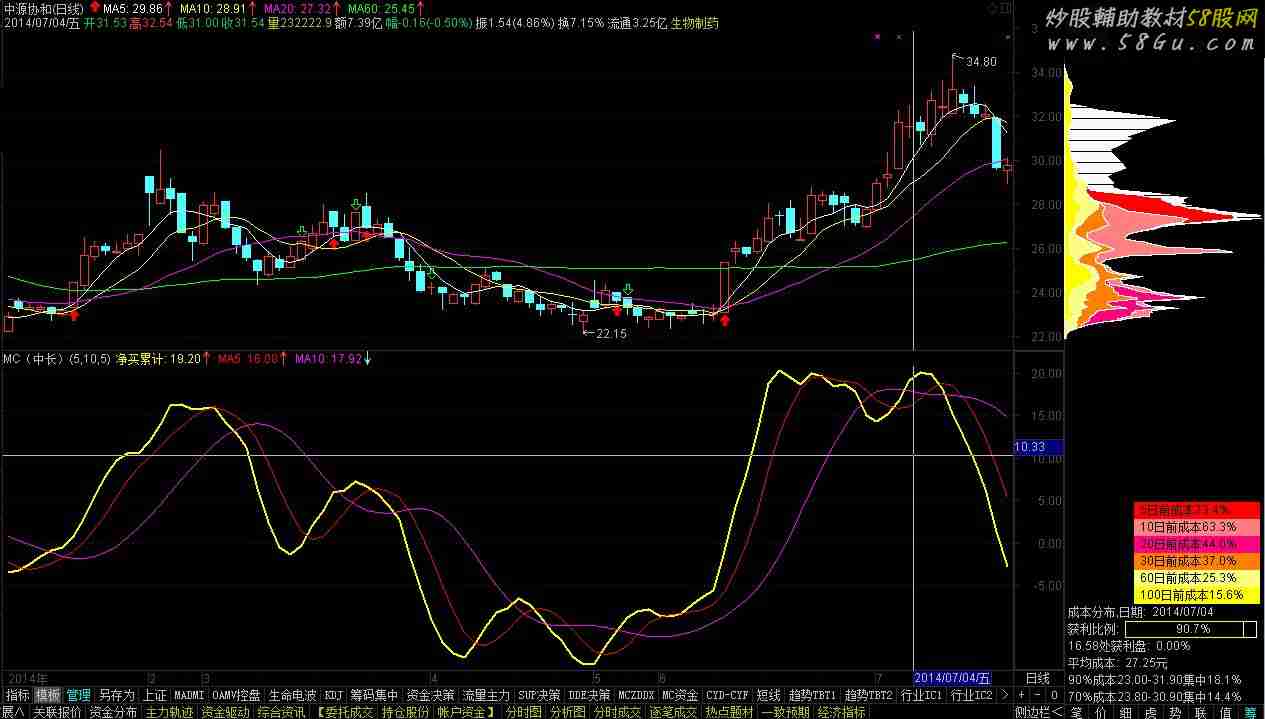
Task: Click 另存为 to save the template
Action: 116,695
